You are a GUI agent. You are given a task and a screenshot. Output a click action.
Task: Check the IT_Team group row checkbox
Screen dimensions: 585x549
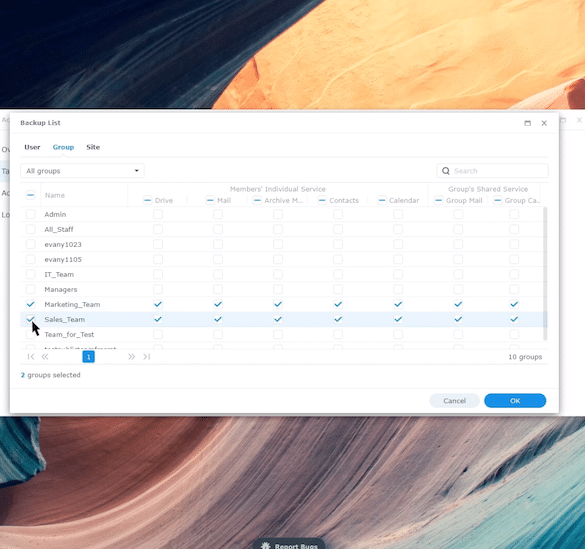click(x=31, y=274)
